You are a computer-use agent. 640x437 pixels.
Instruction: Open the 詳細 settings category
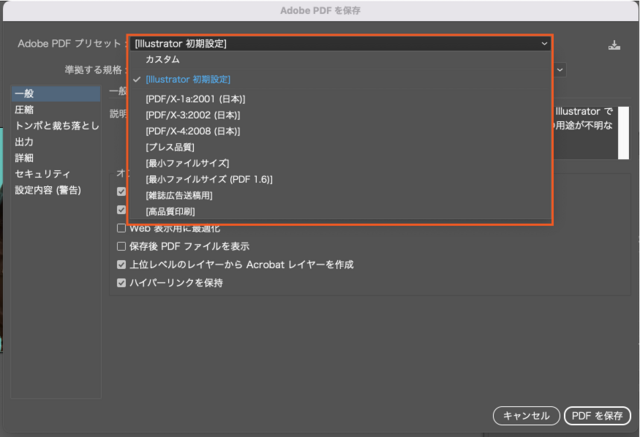pyautogui.click(x=24, y=158)
